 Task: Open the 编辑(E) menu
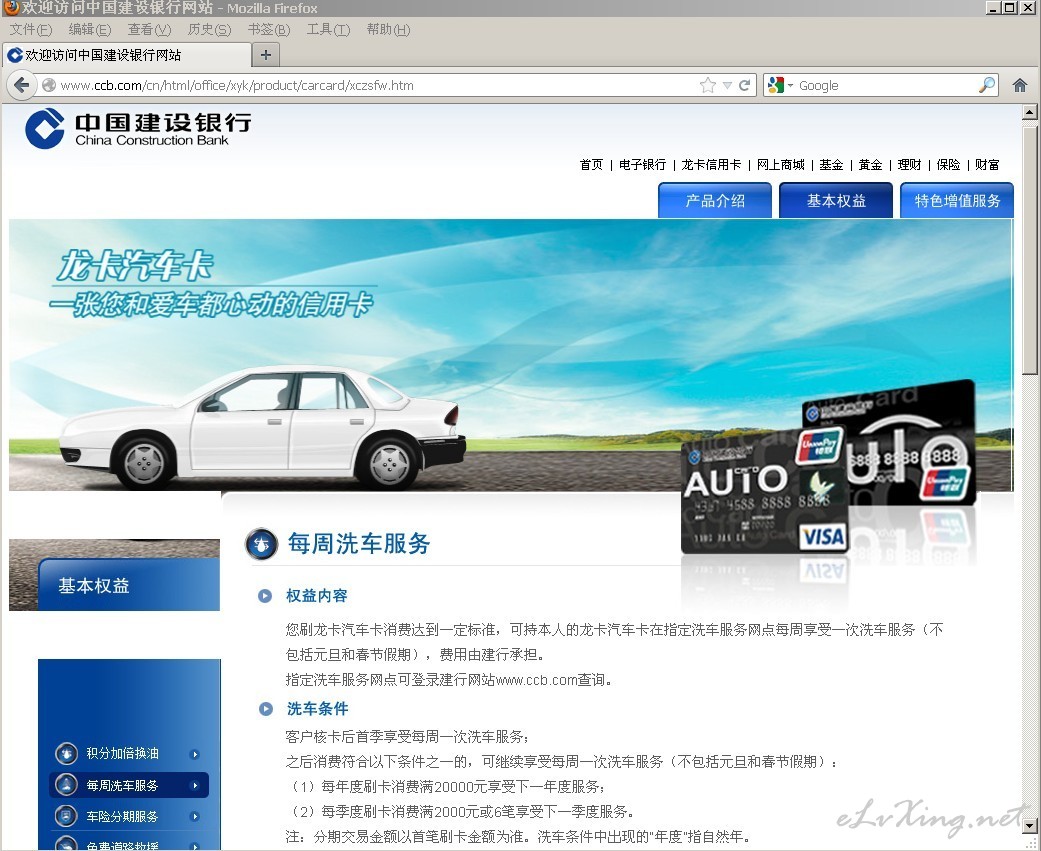(90, 29)
